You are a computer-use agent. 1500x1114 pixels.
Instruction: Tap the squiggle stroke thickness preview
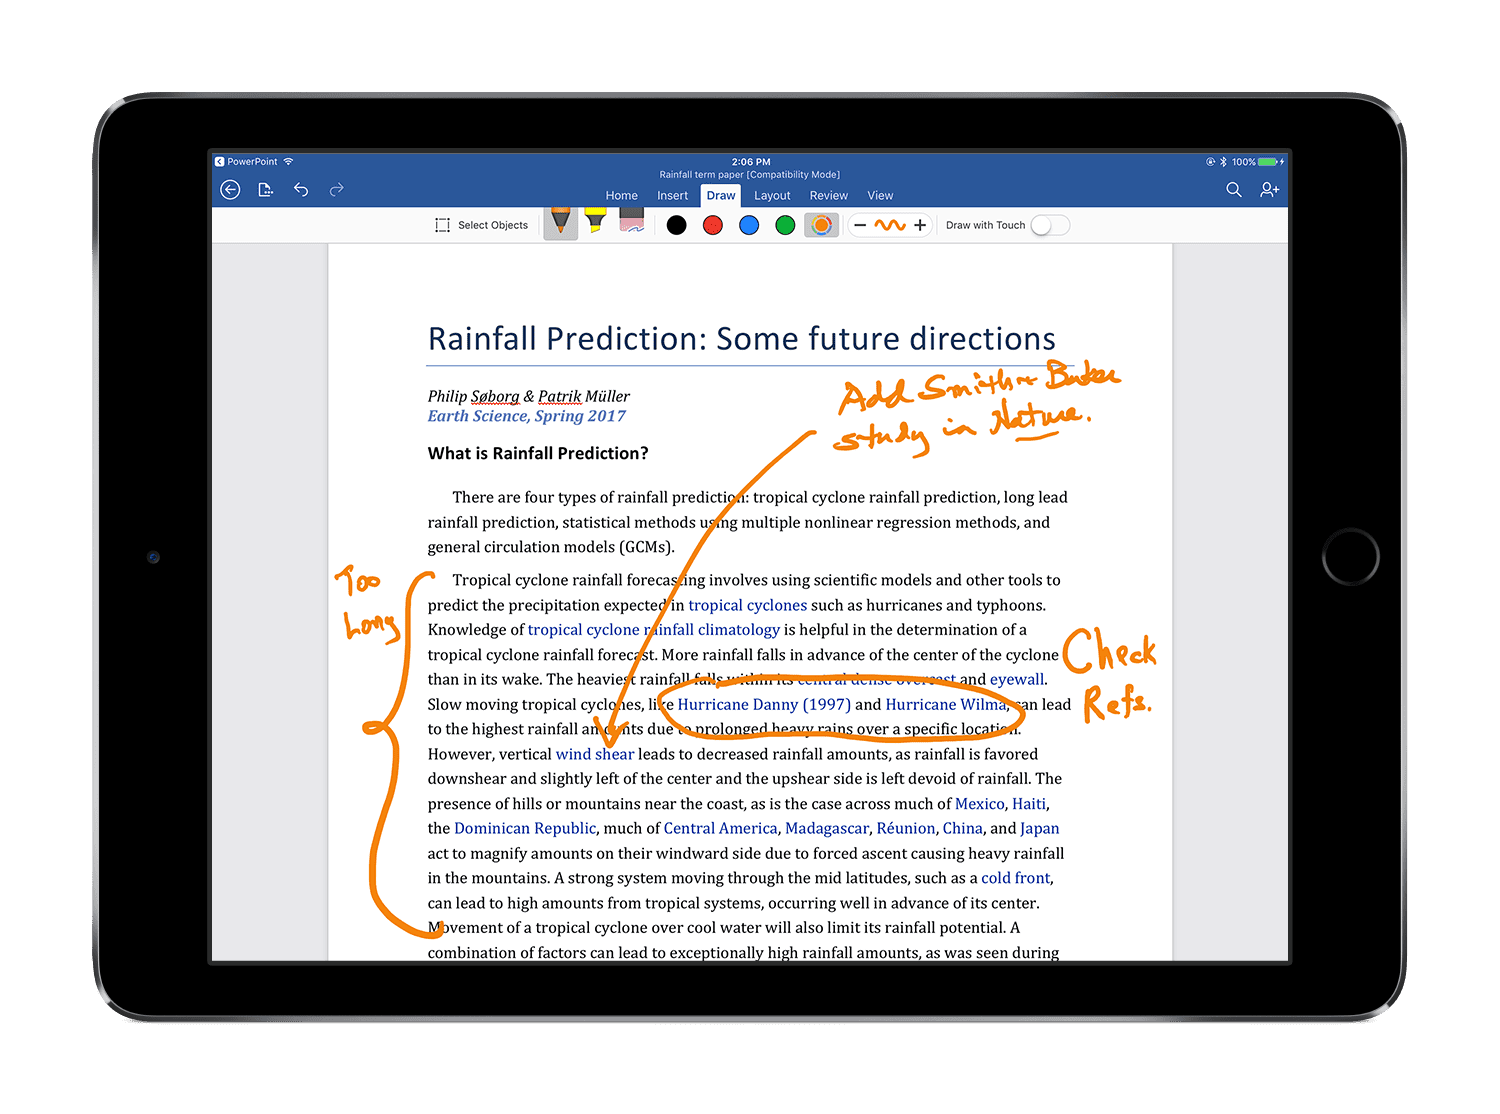click(x=890, y=225)
